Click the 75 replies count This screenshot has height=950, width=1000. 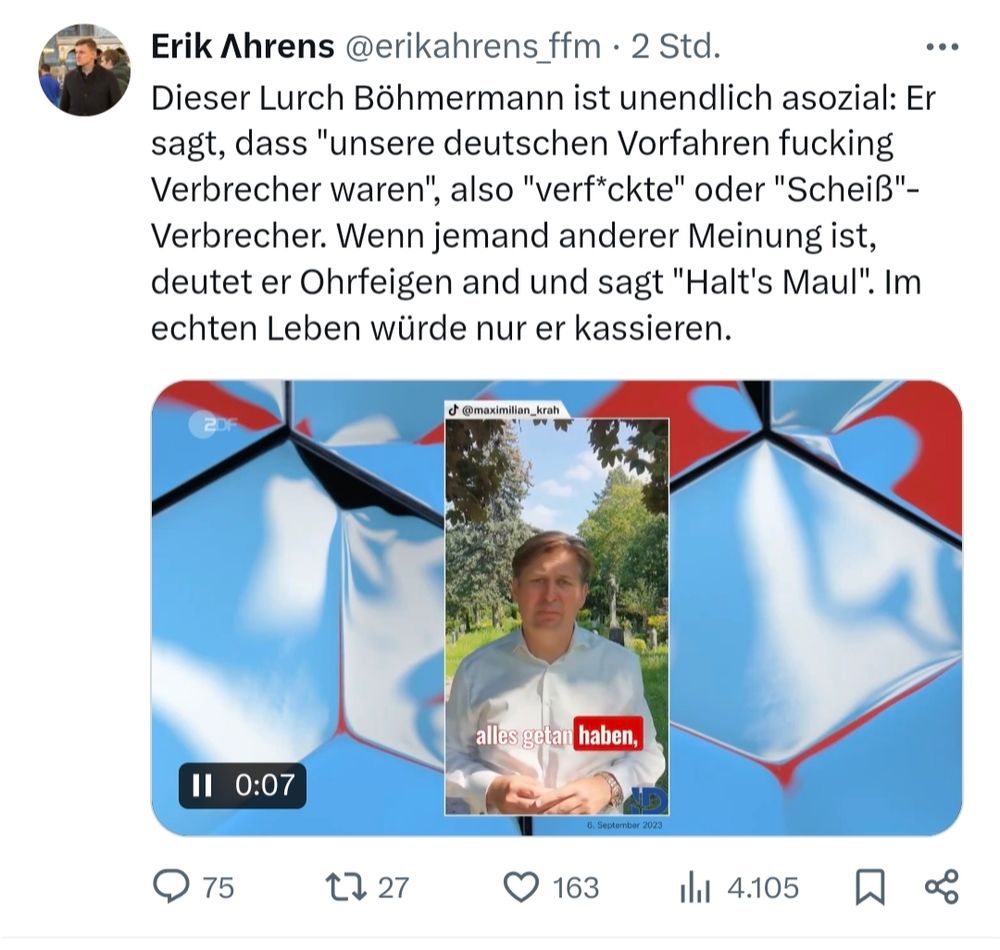pyautogui.click(x=218, y=888)
